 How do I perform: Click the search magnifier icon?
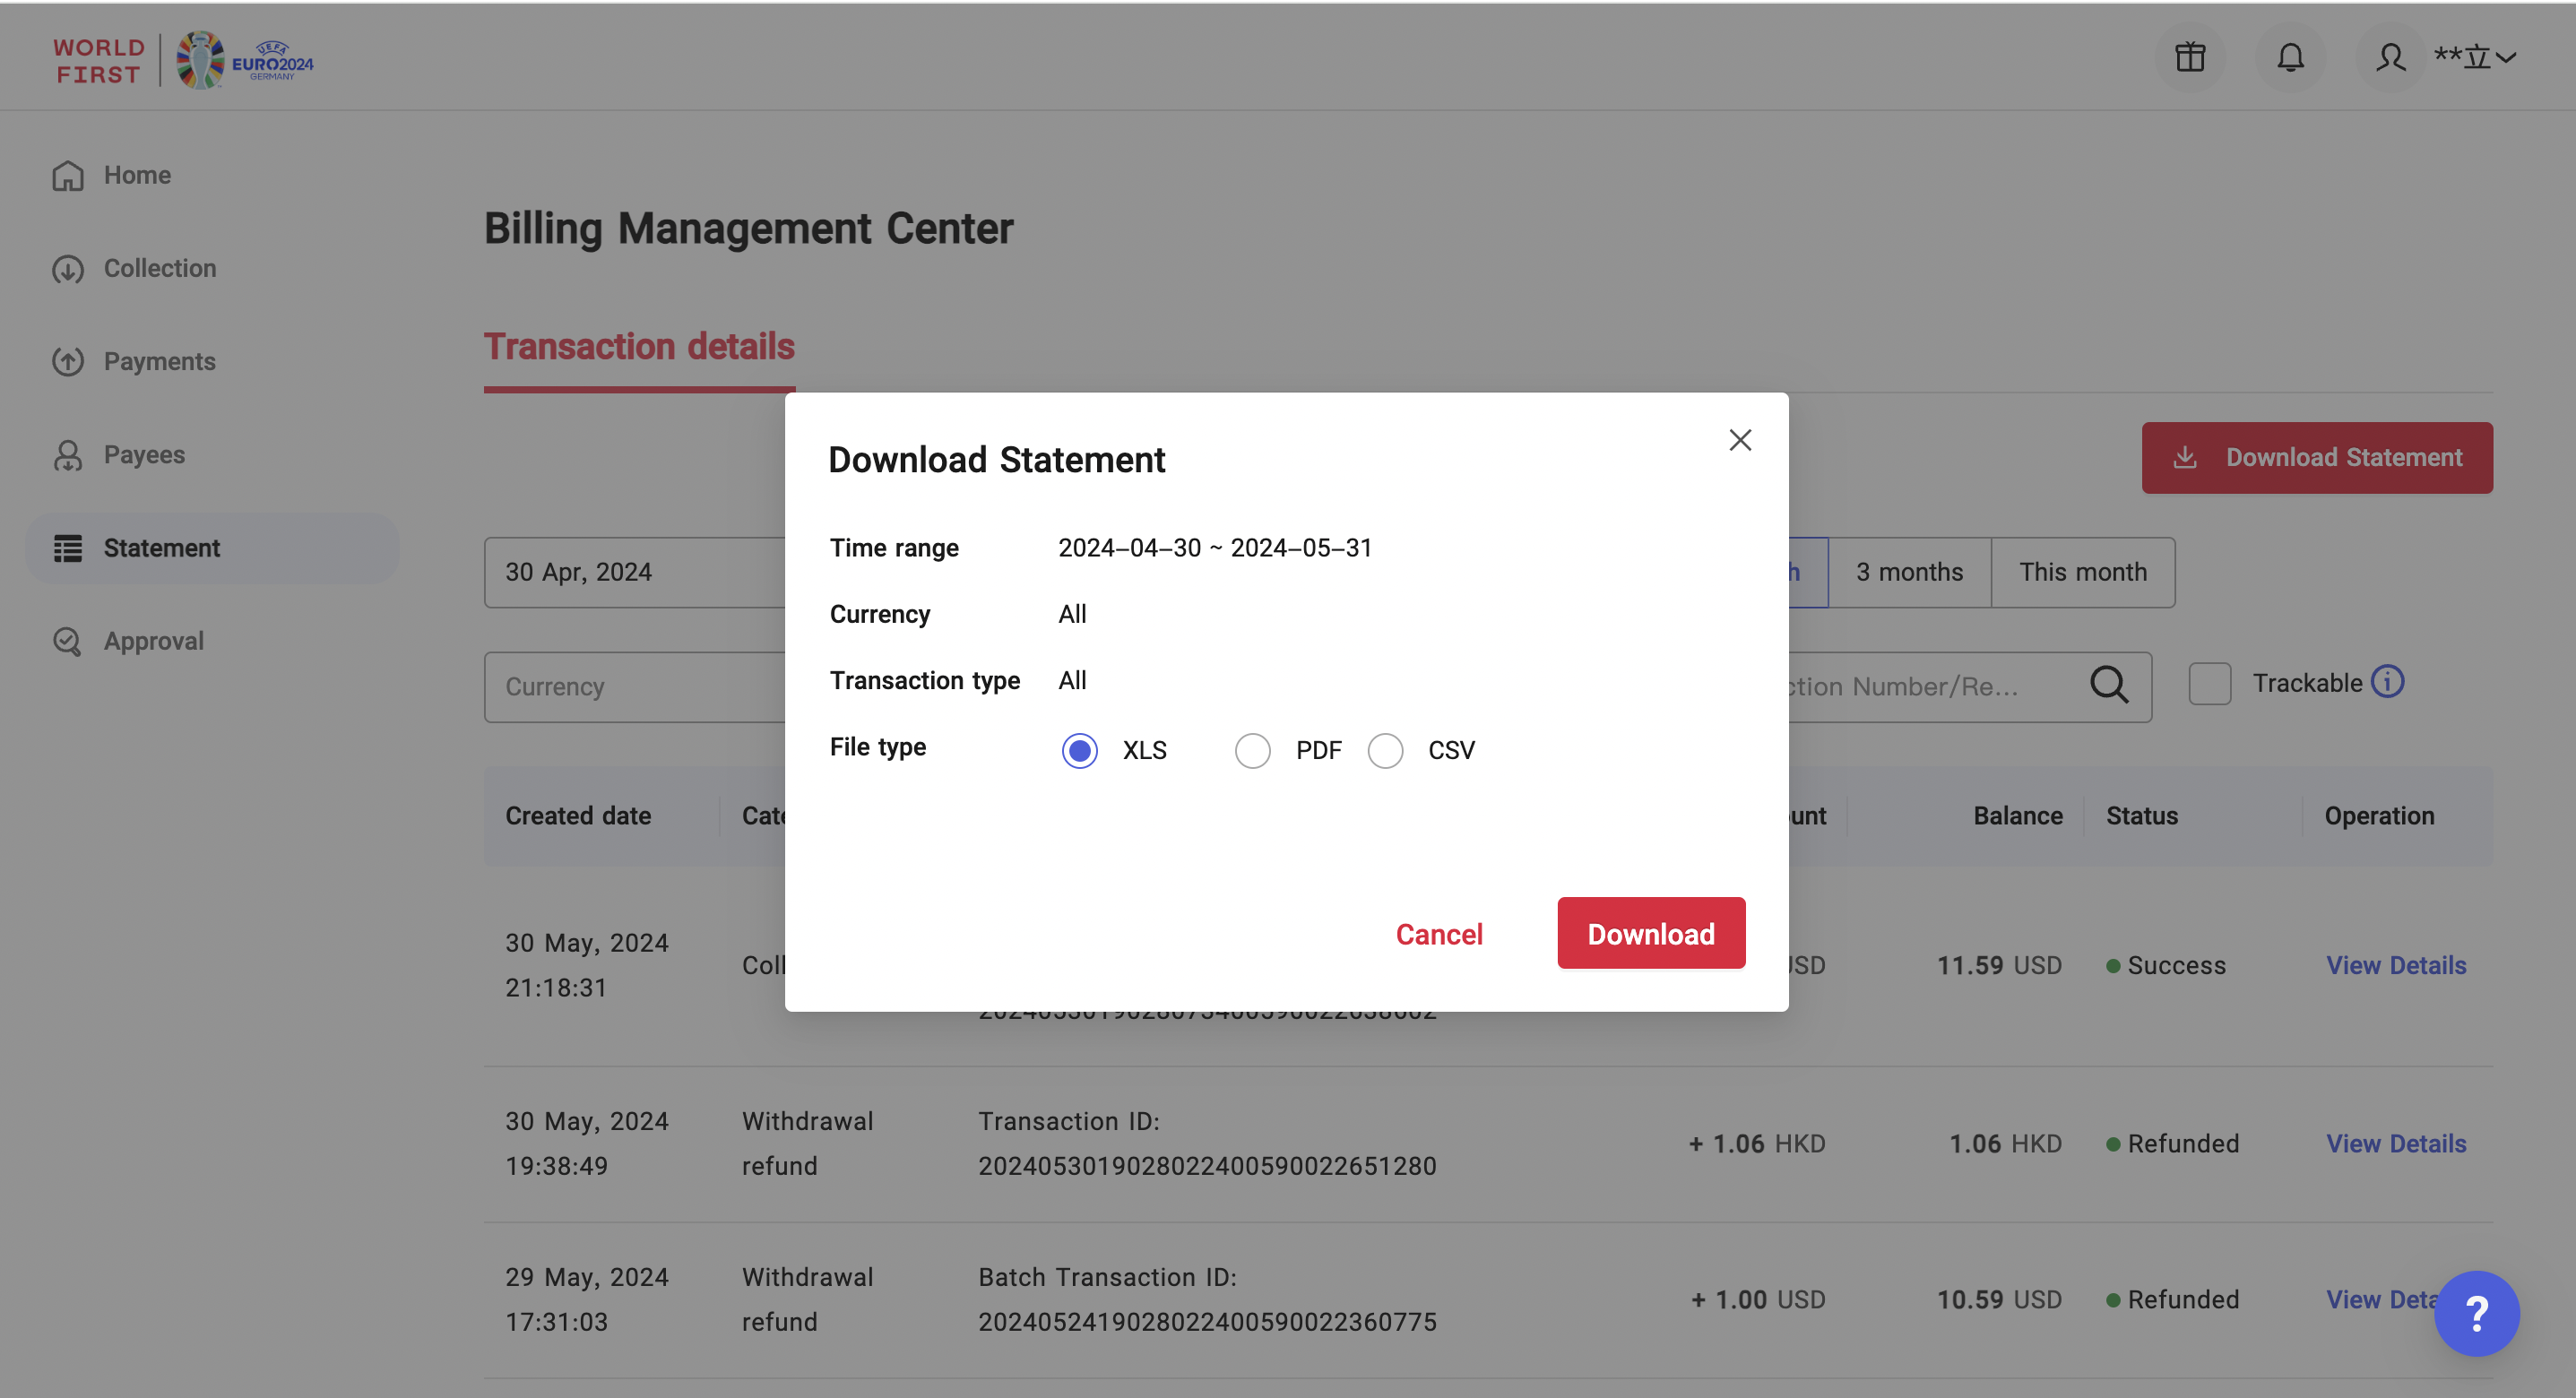2109,685
